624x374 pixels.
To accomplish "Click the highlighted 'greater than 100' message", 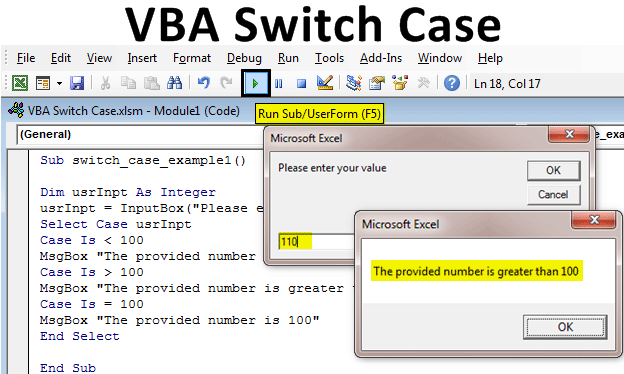I will coord(476,271).
